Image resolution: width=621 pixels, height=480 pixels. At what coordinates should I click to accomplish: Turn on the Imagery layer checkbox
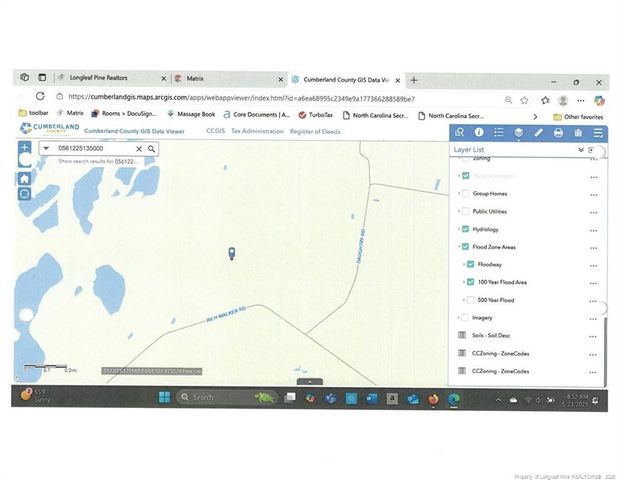[466, 317]
